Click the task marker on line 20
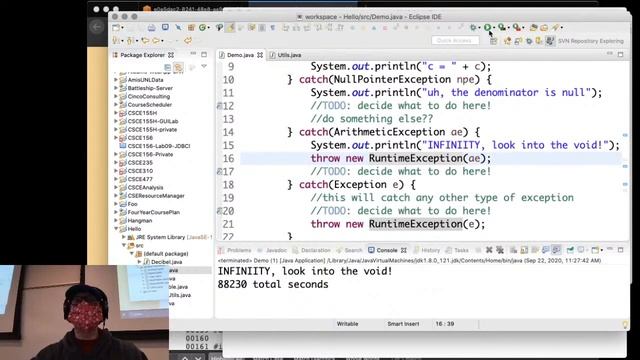The image size is (640, 360). pyautogui.click(x=219, y=211)
